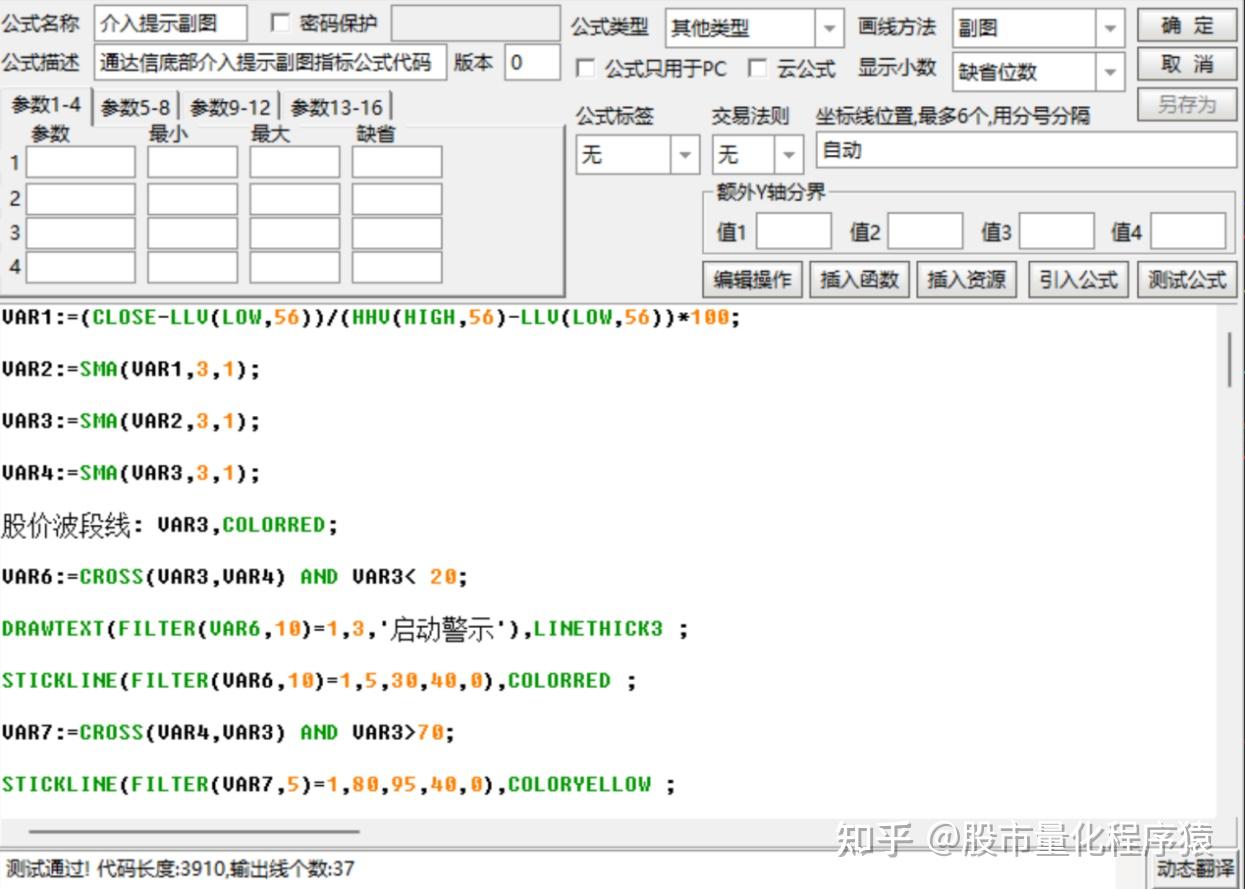
Task: Click row 1 parameter name field
Action: (80, 162)
